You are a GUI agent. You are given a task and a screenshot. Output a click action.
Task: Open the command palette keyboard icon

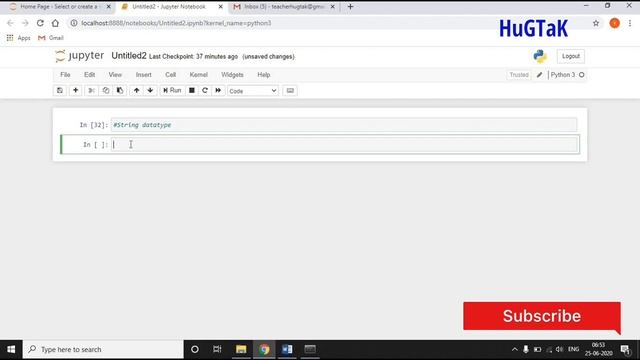pos(290,91)
